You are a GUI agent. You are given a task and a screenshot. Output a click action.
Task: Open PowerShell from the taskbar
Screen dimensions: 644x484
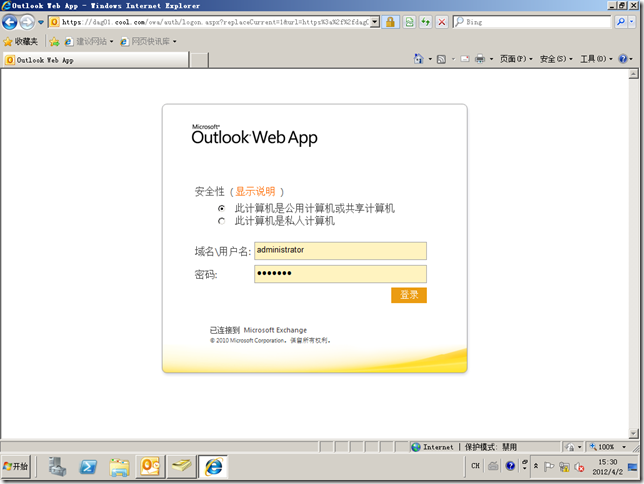tap(88, 466)
